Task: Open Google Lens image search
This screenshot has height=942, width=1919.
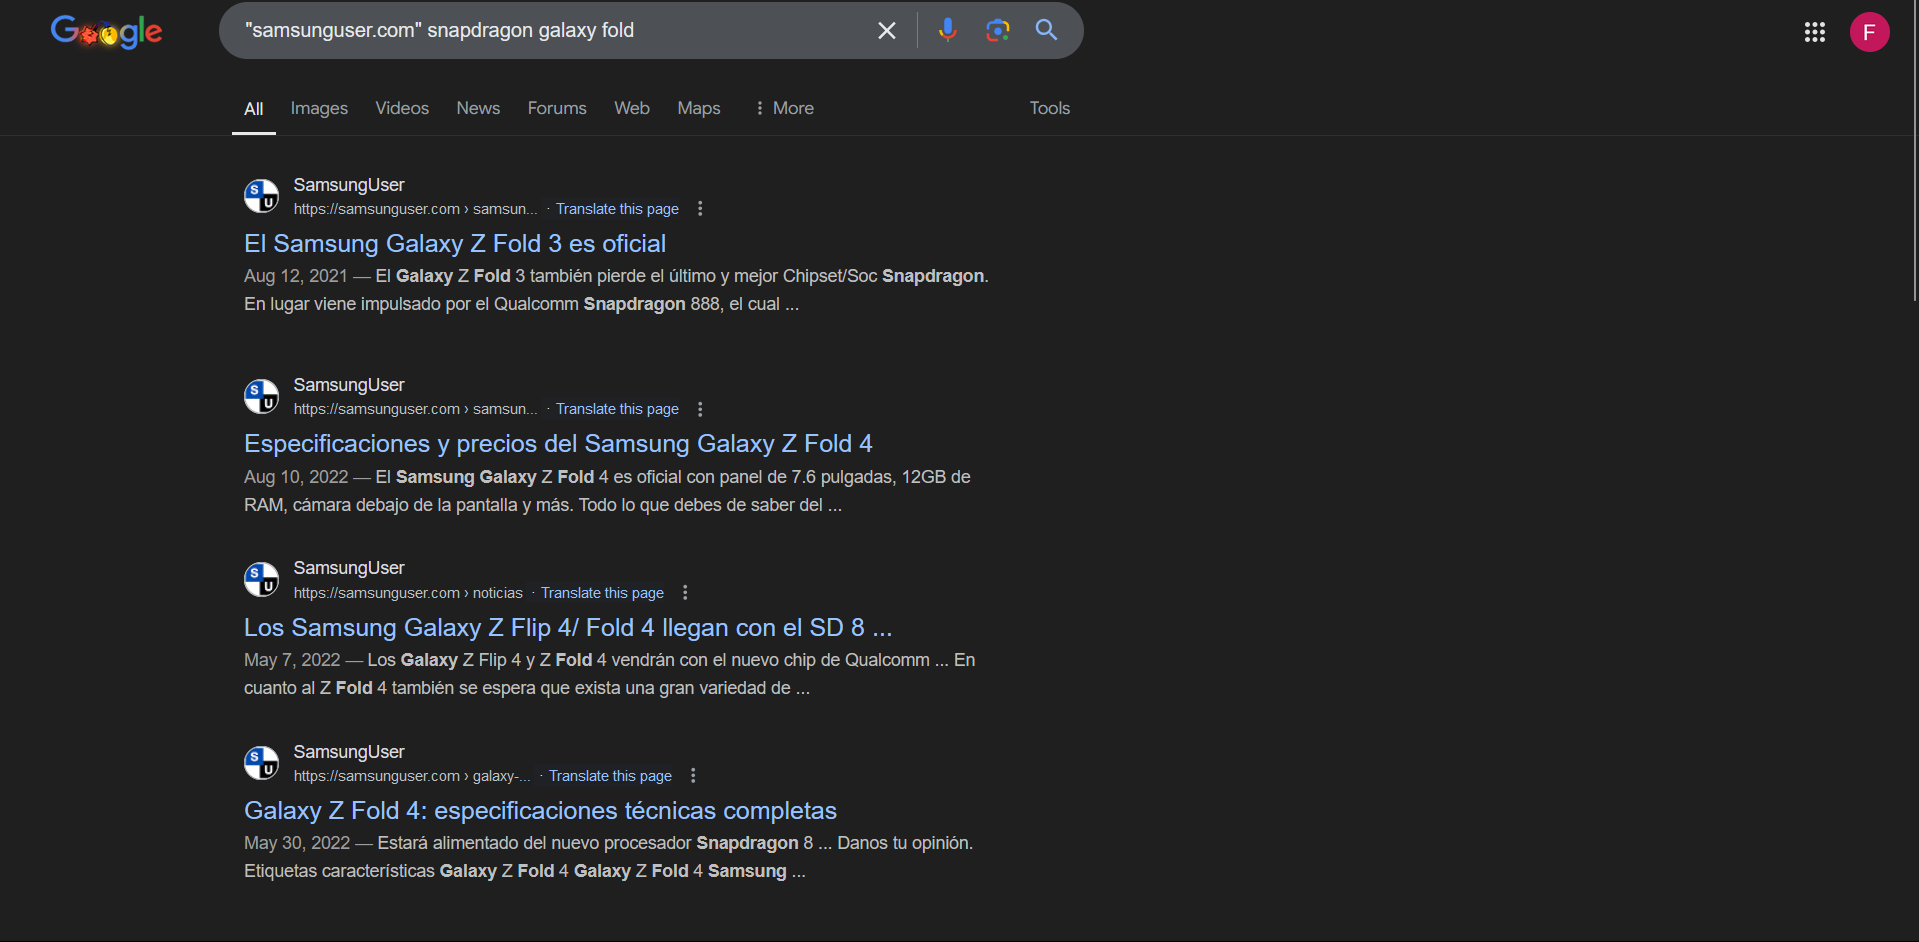Action: (x=997, y=30)
